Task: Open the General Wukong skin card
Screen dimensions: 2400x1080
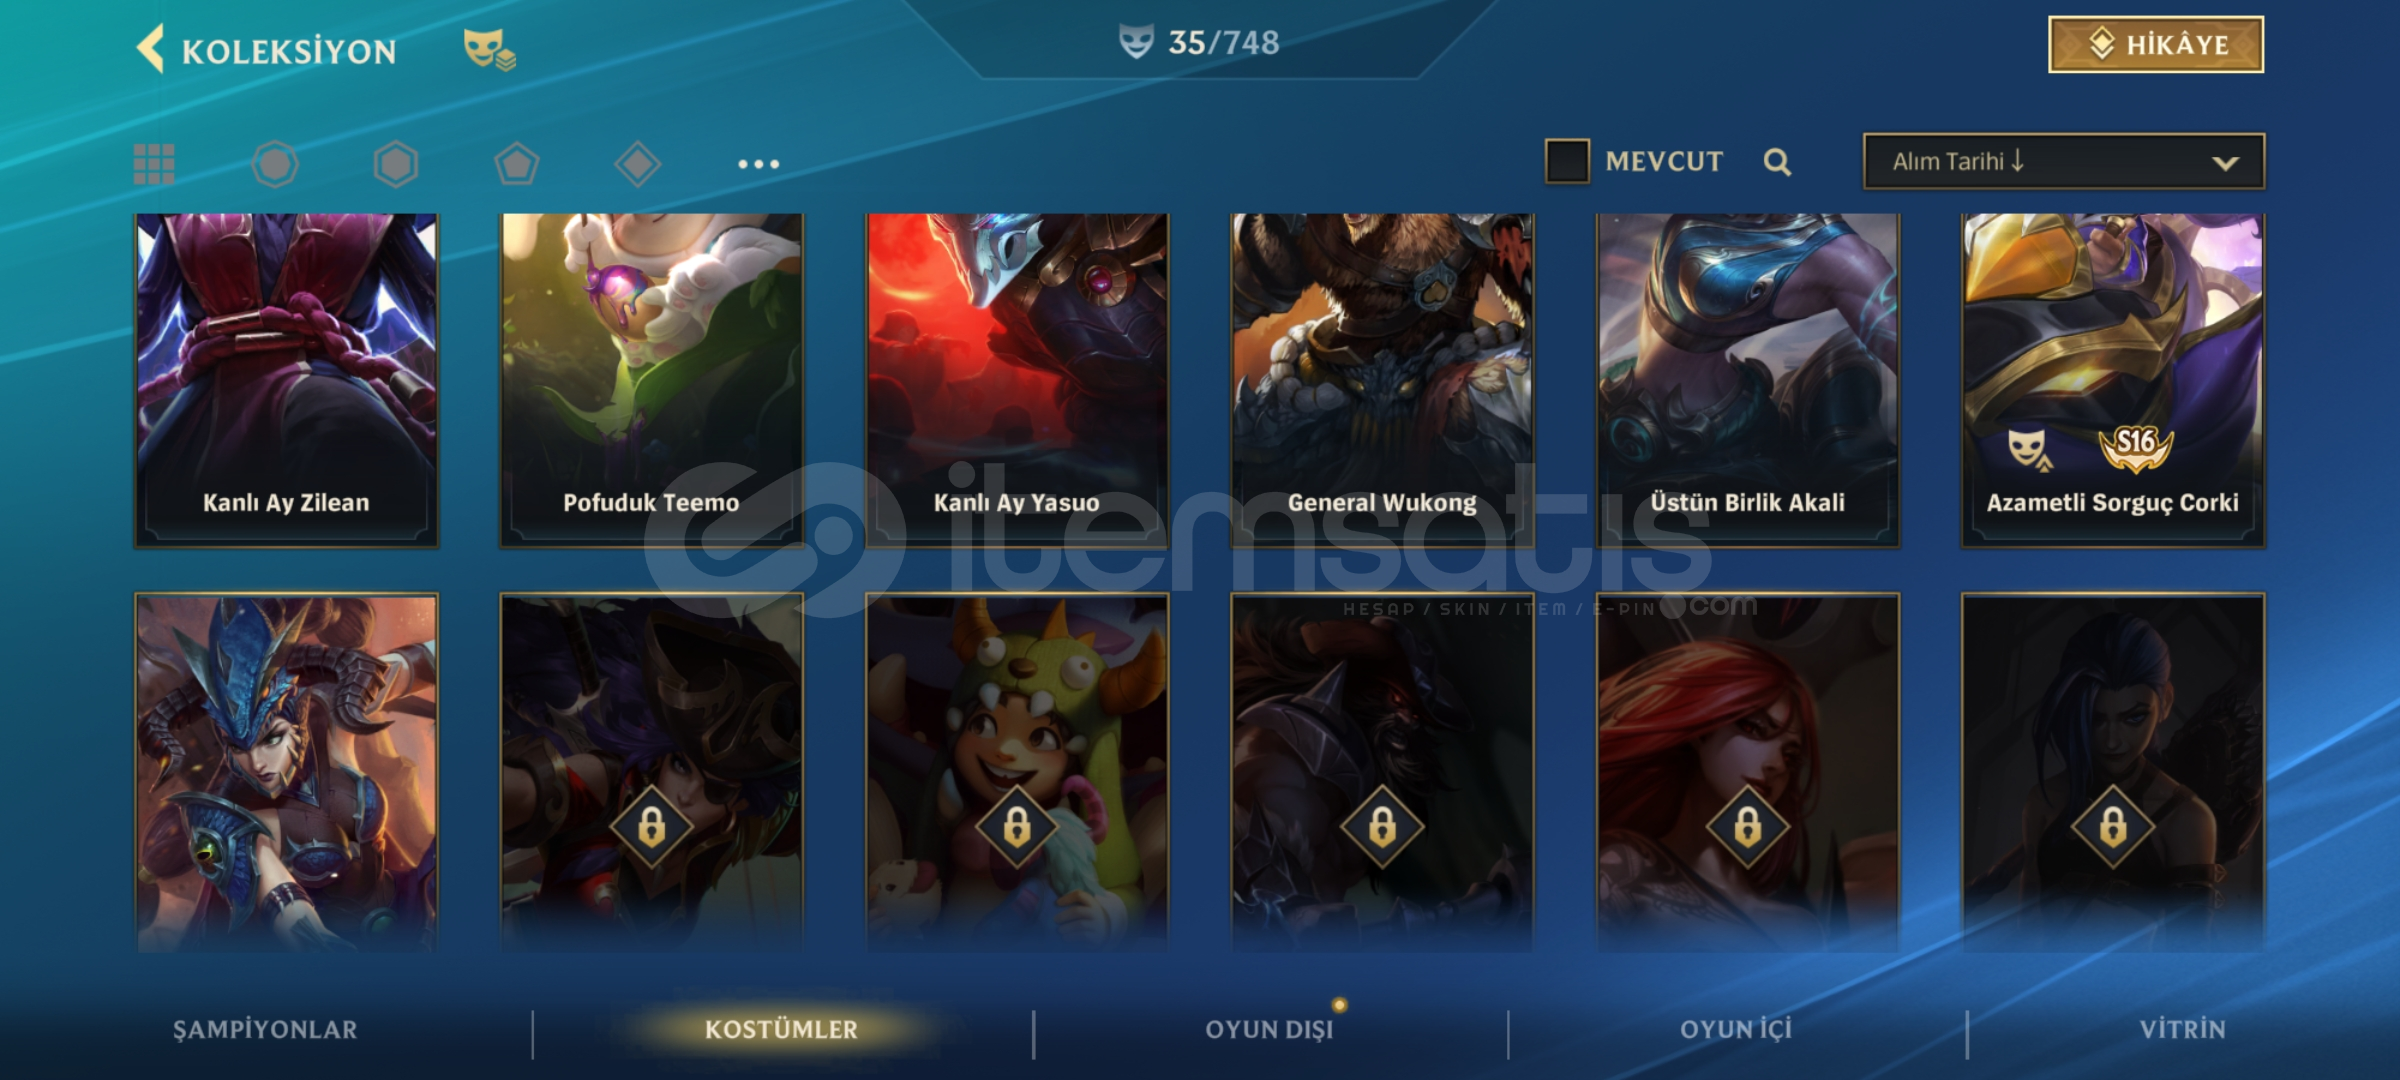Action: click(1382, 380)
